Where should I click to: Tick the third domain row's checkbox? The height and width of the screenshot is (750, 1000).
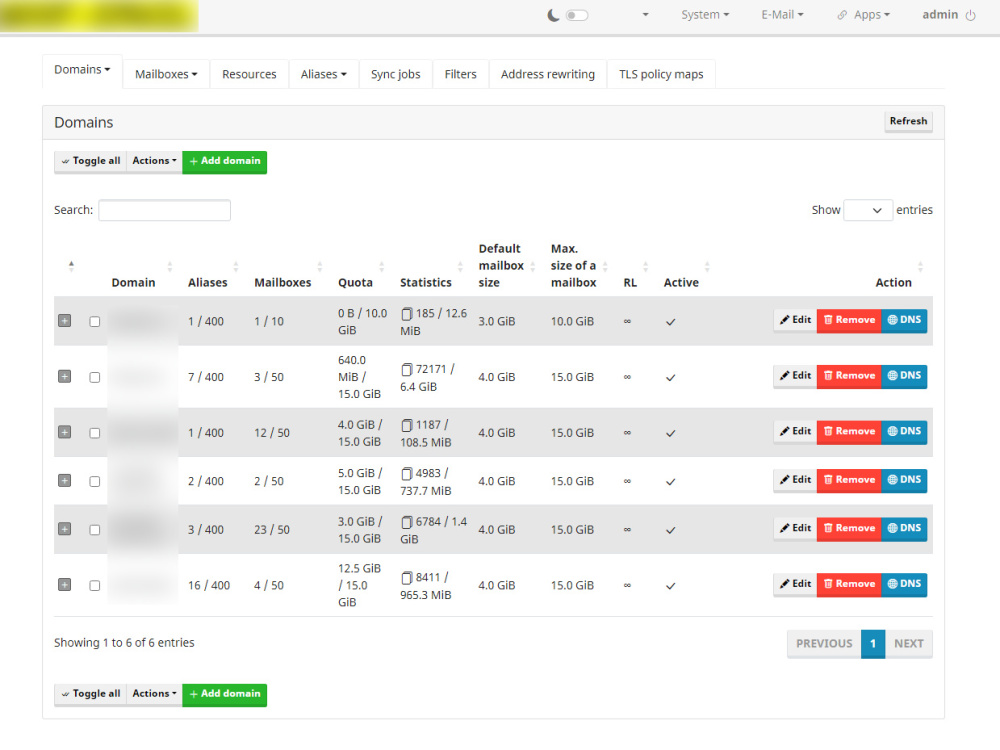point(94,432)
